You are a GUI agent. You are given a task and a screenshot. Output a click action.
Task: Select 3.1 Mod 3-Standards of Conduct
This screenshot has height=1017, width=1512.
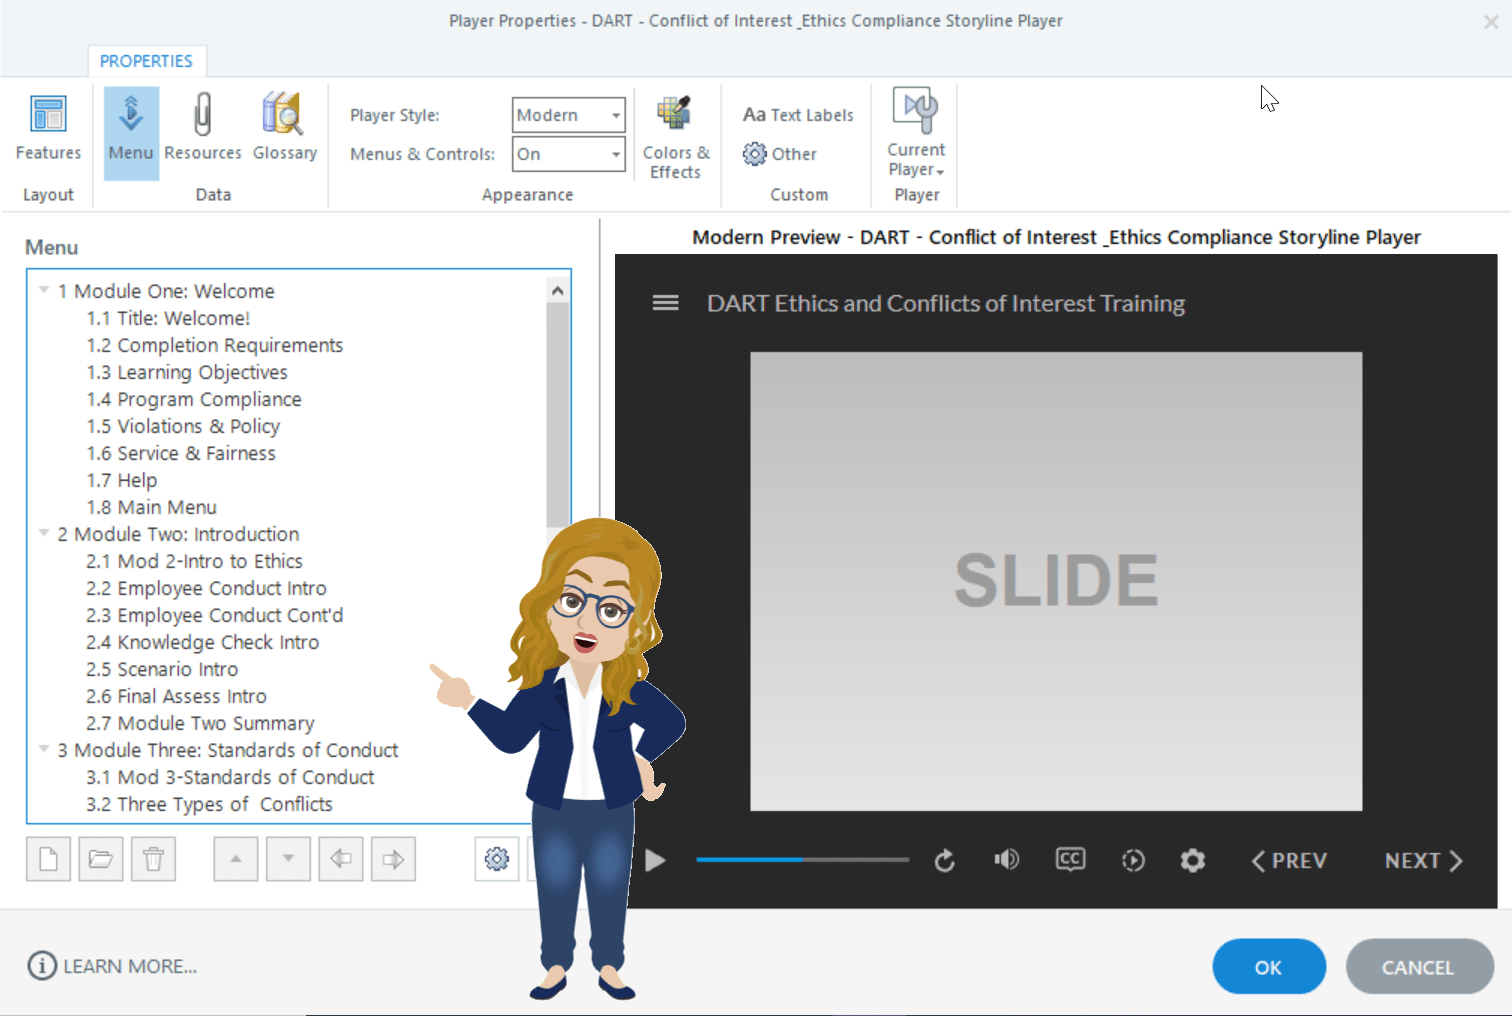pos(230,777)
